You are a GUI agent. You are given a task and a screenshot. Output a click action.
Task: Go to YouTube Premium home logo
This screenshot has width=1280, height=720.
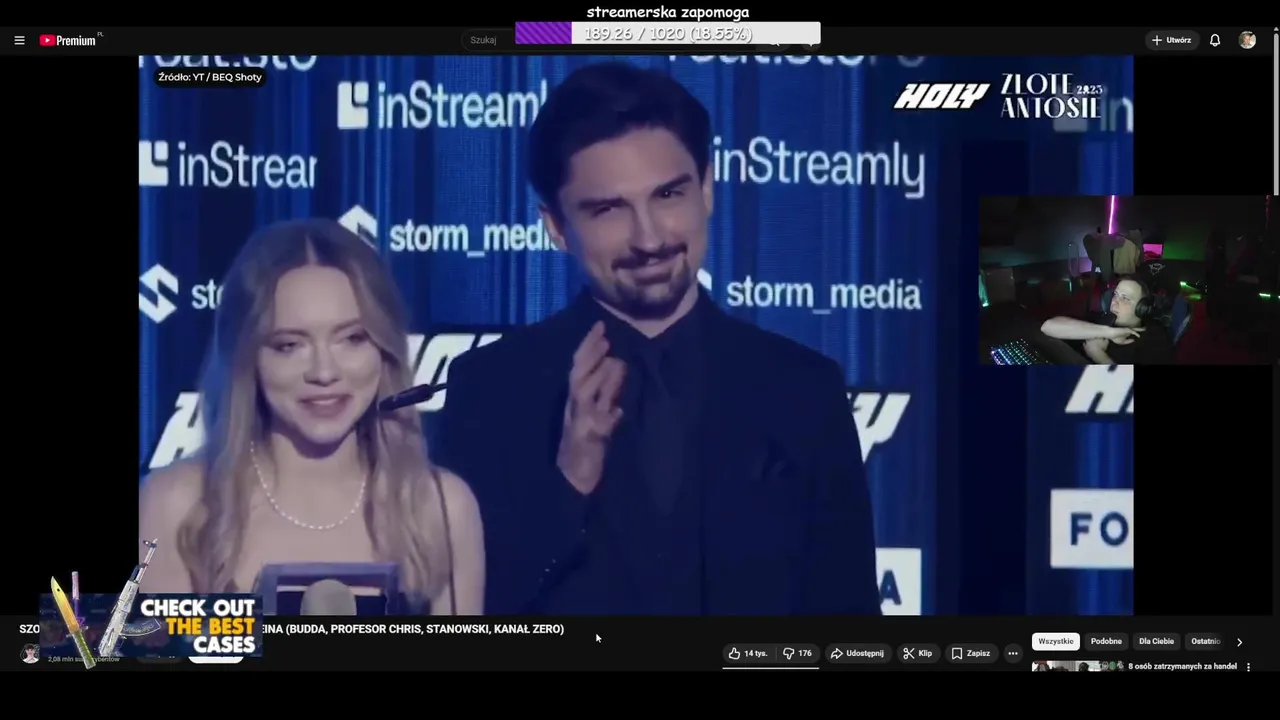coord(69,40)
